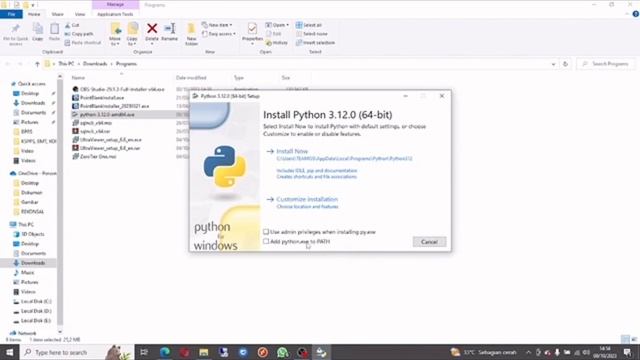Screen dimensions: 640x360
Task: Sort files by the Name column header
Action: coord(78,78)
